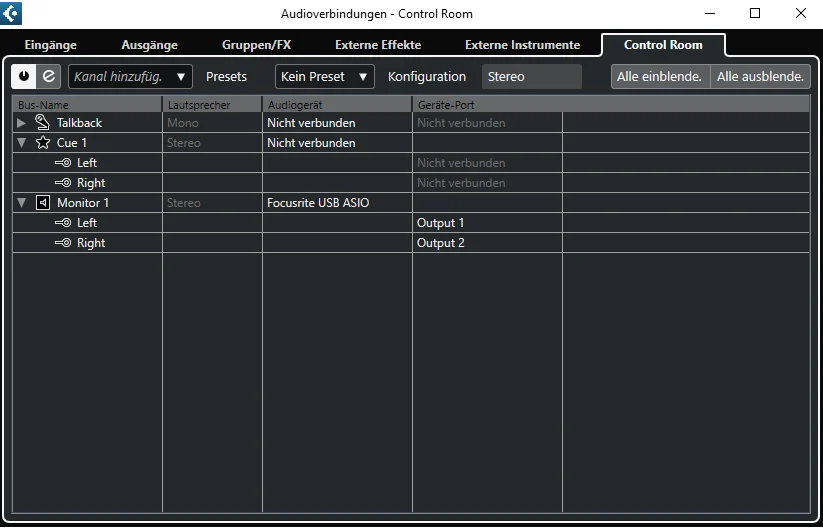Click the Talkback microphone icon
This screenshot has width=823, height=528.
(43, 123)
